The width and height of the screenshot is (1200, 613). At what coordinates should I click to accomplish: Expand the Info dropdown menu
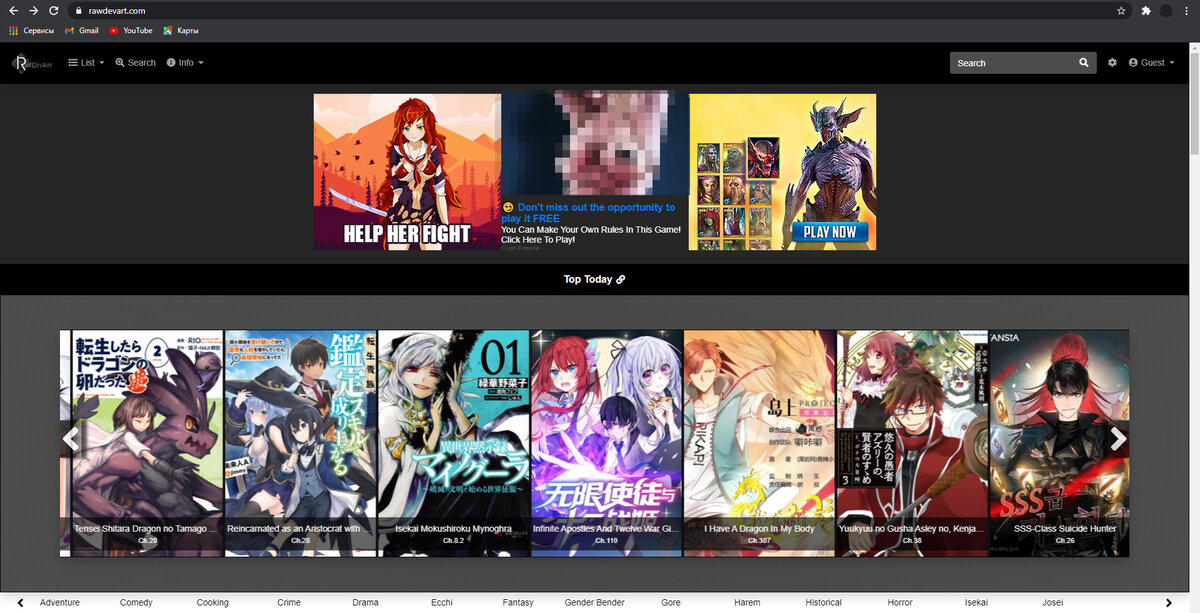coord(185,63)
